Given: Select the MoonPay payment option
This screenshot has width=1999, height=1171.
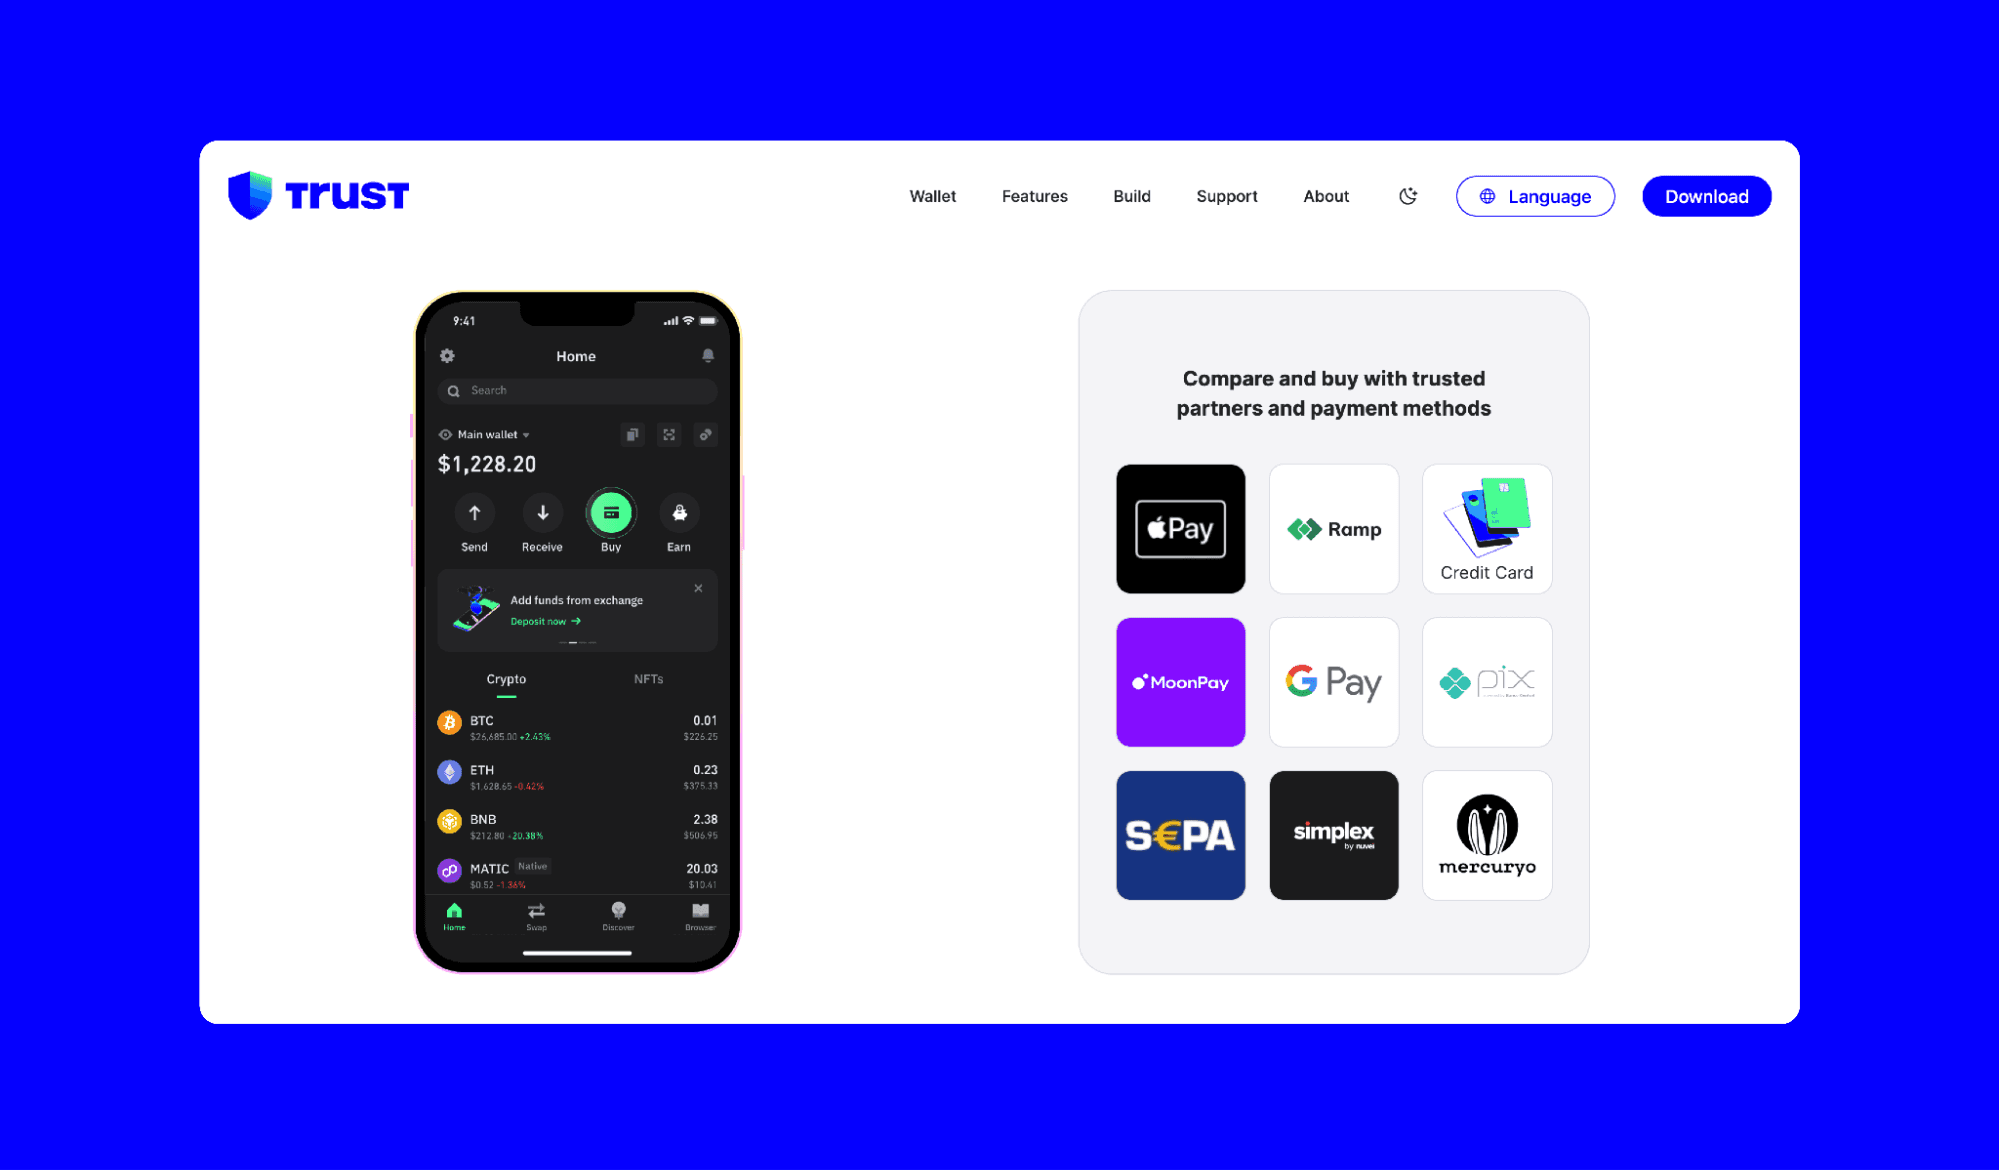Looking at the screenshot, I should (1181, 682).
